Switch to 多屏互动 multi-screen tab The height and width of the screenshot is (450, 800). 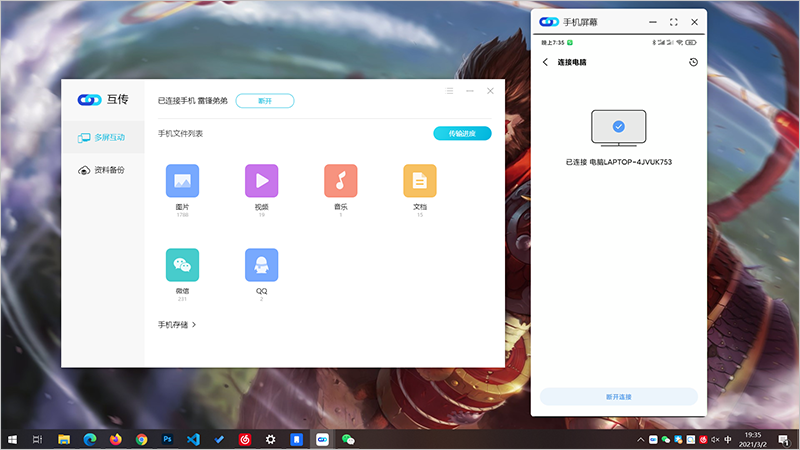(x=103, y=137)
